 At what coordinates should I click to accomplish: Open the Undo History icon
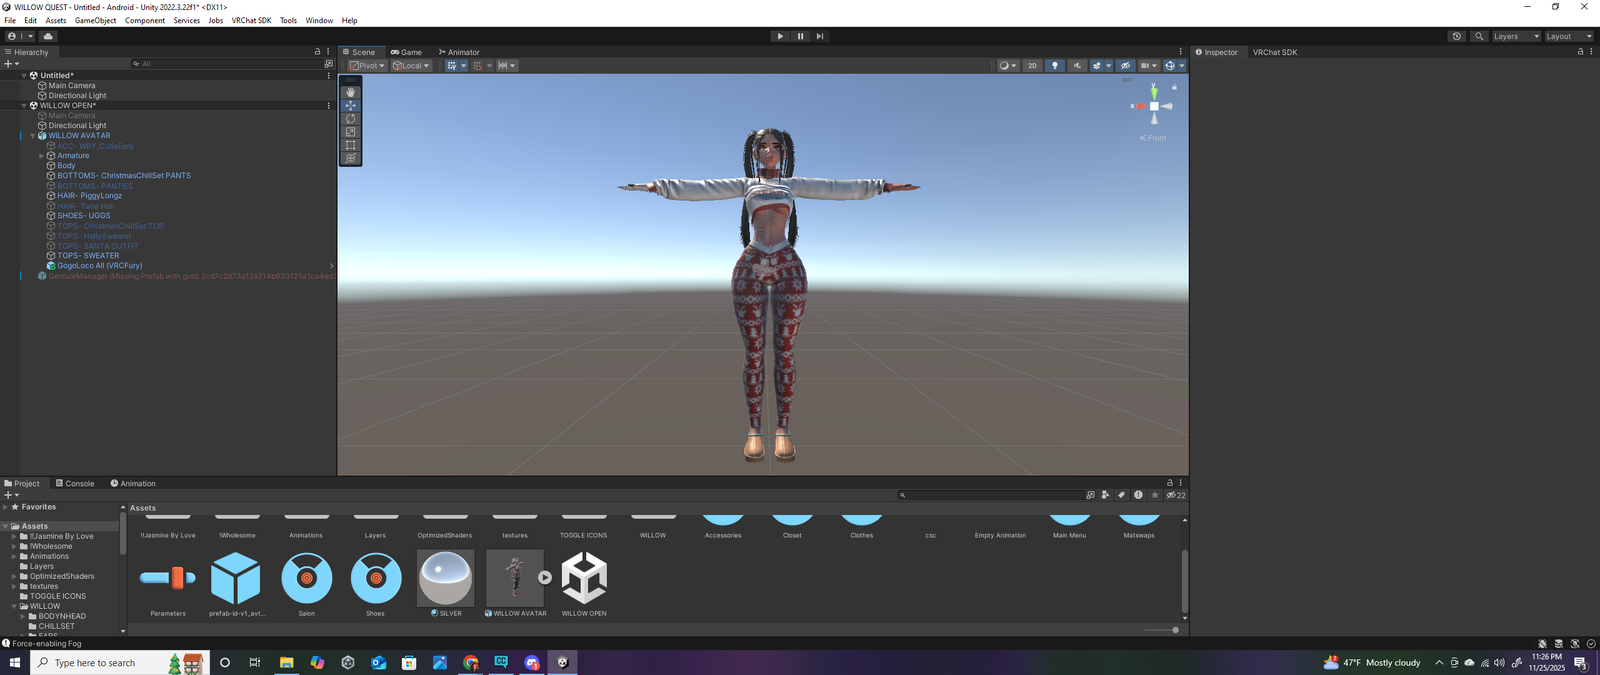1457,36
